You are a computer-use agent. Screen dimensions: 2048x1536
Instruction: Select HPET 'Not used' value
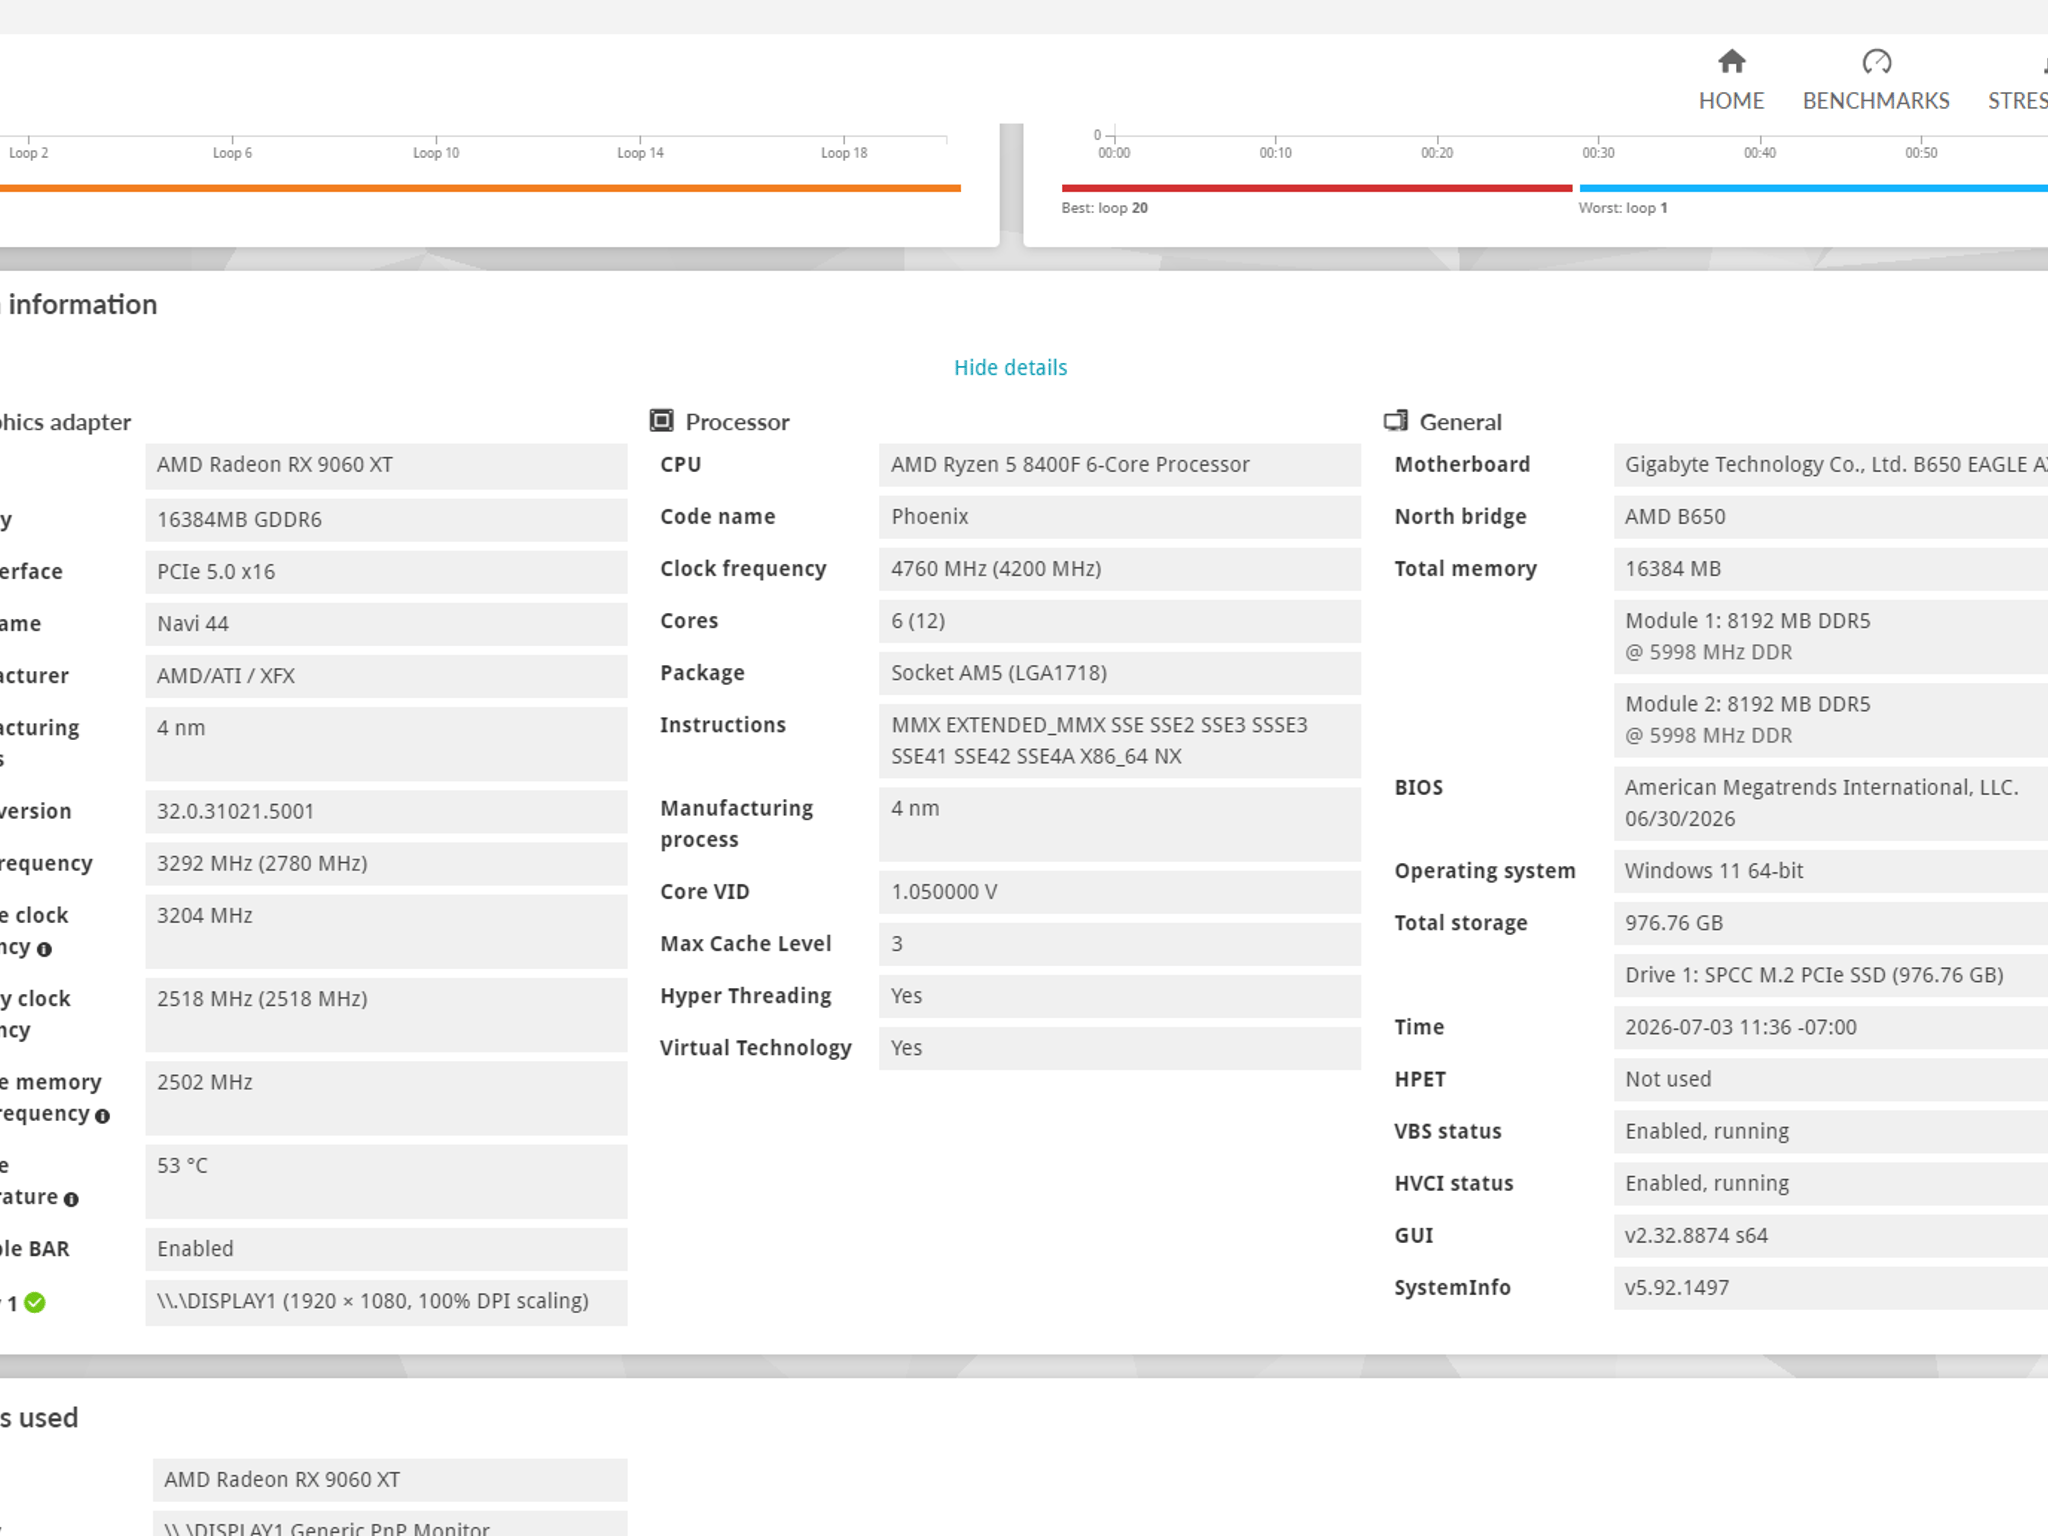point(1831,1079)
